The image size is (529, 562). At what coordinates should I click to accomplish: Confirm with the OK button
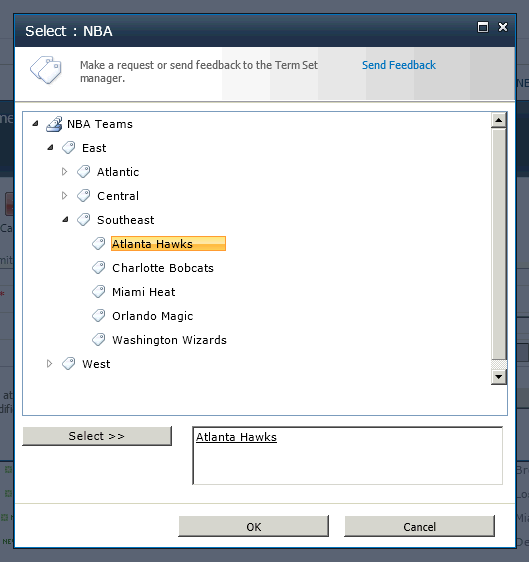click(x=253, y=527)
